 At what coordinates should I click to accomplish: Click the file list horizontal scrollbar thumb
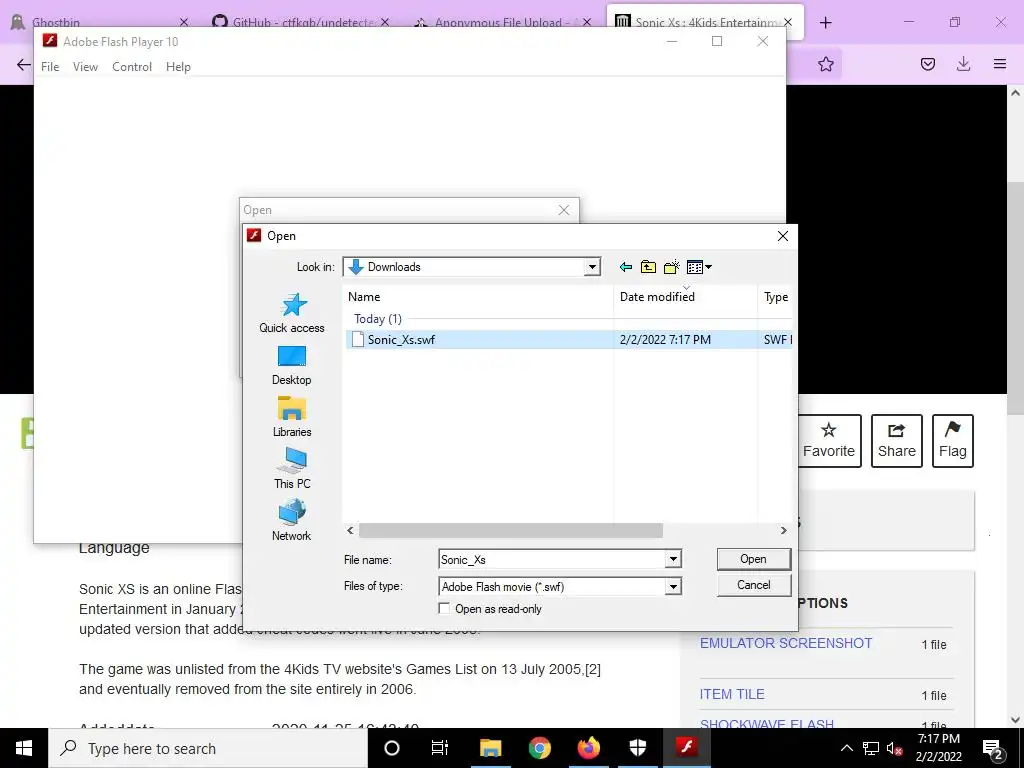click(511, 530)
